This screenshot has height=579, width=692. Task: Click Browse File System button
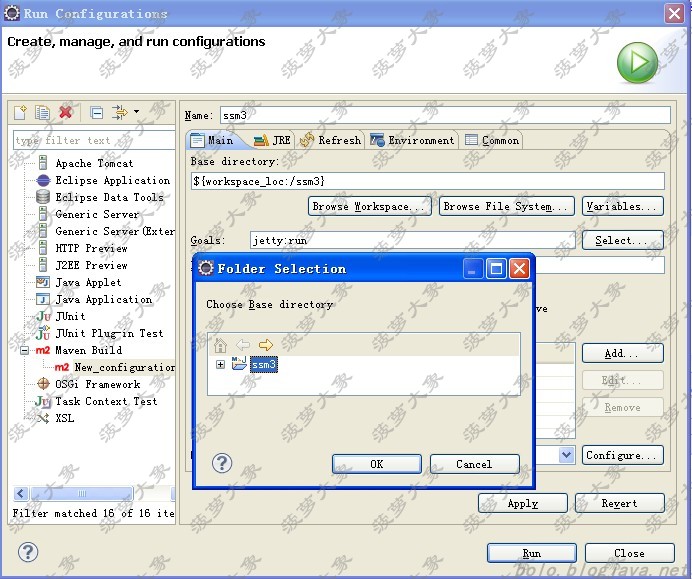(x=507, y=207)
